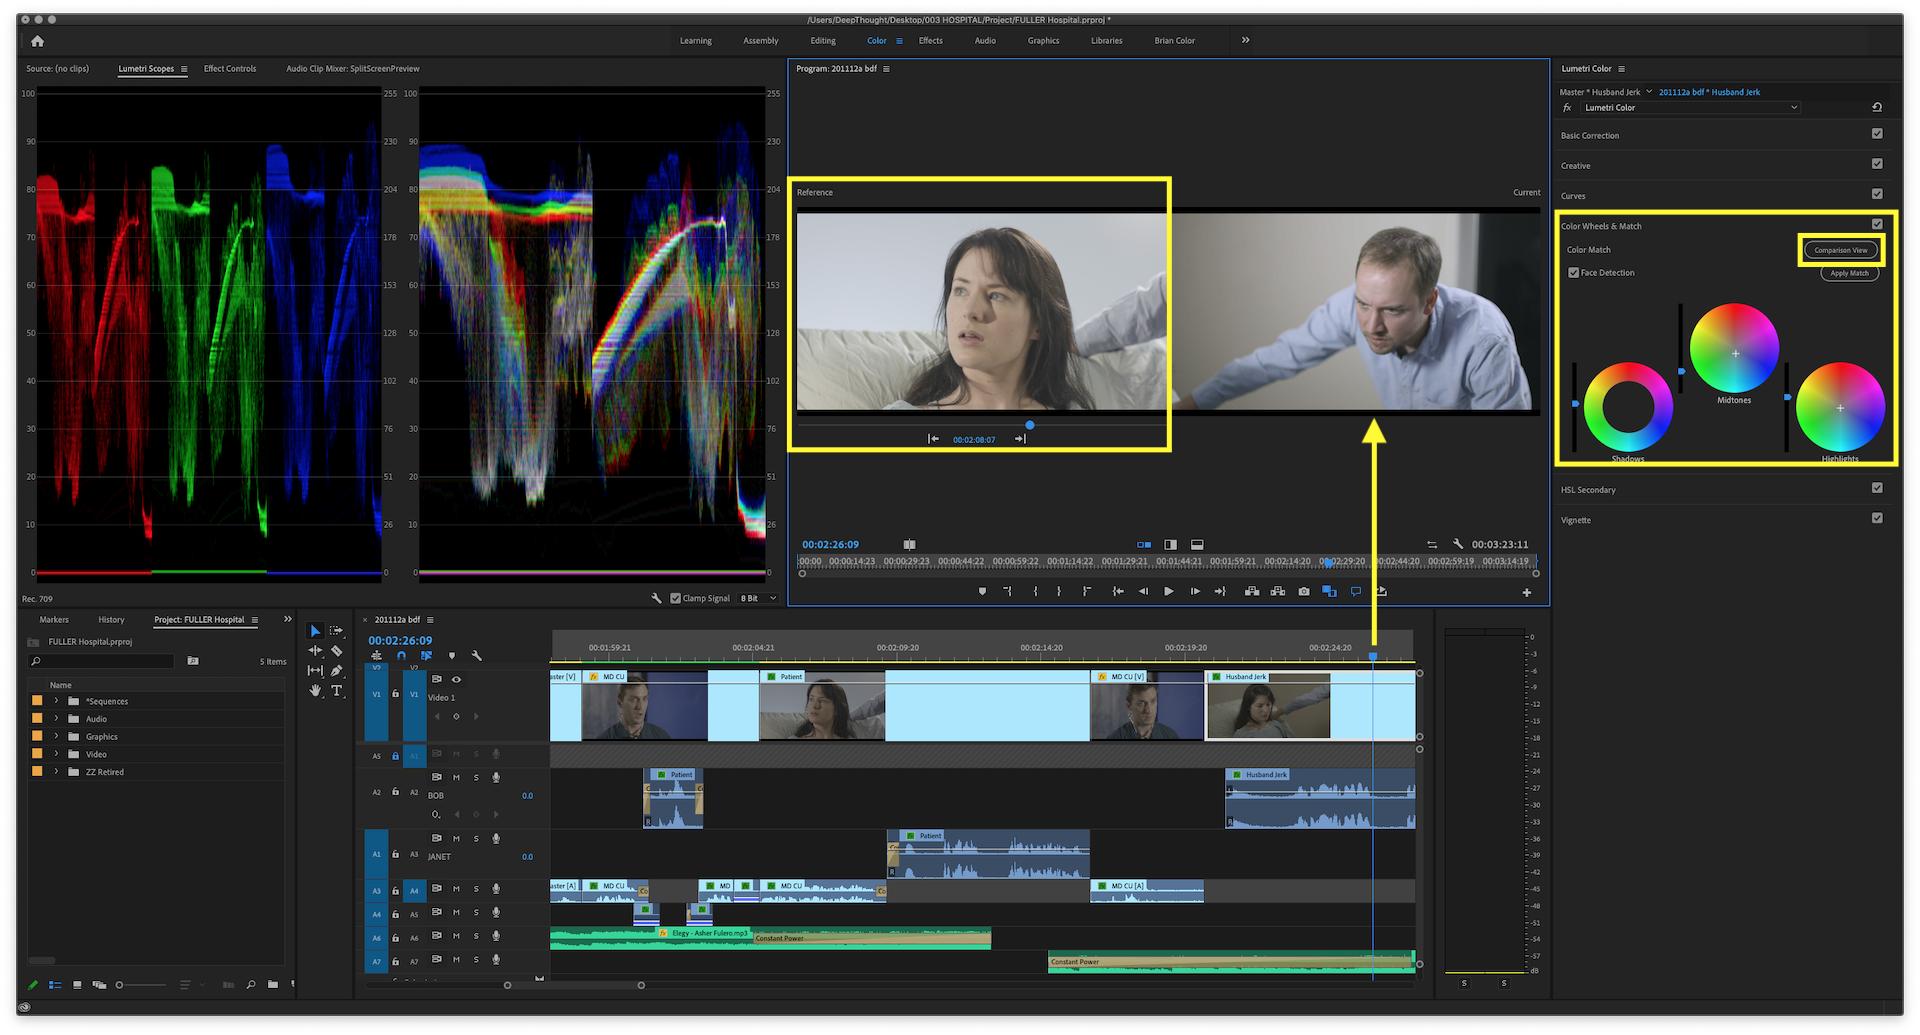Screen dimensions: 1920x1035
Task: Open Program monitor settings wrench
Action: [x=1458, y=543]
